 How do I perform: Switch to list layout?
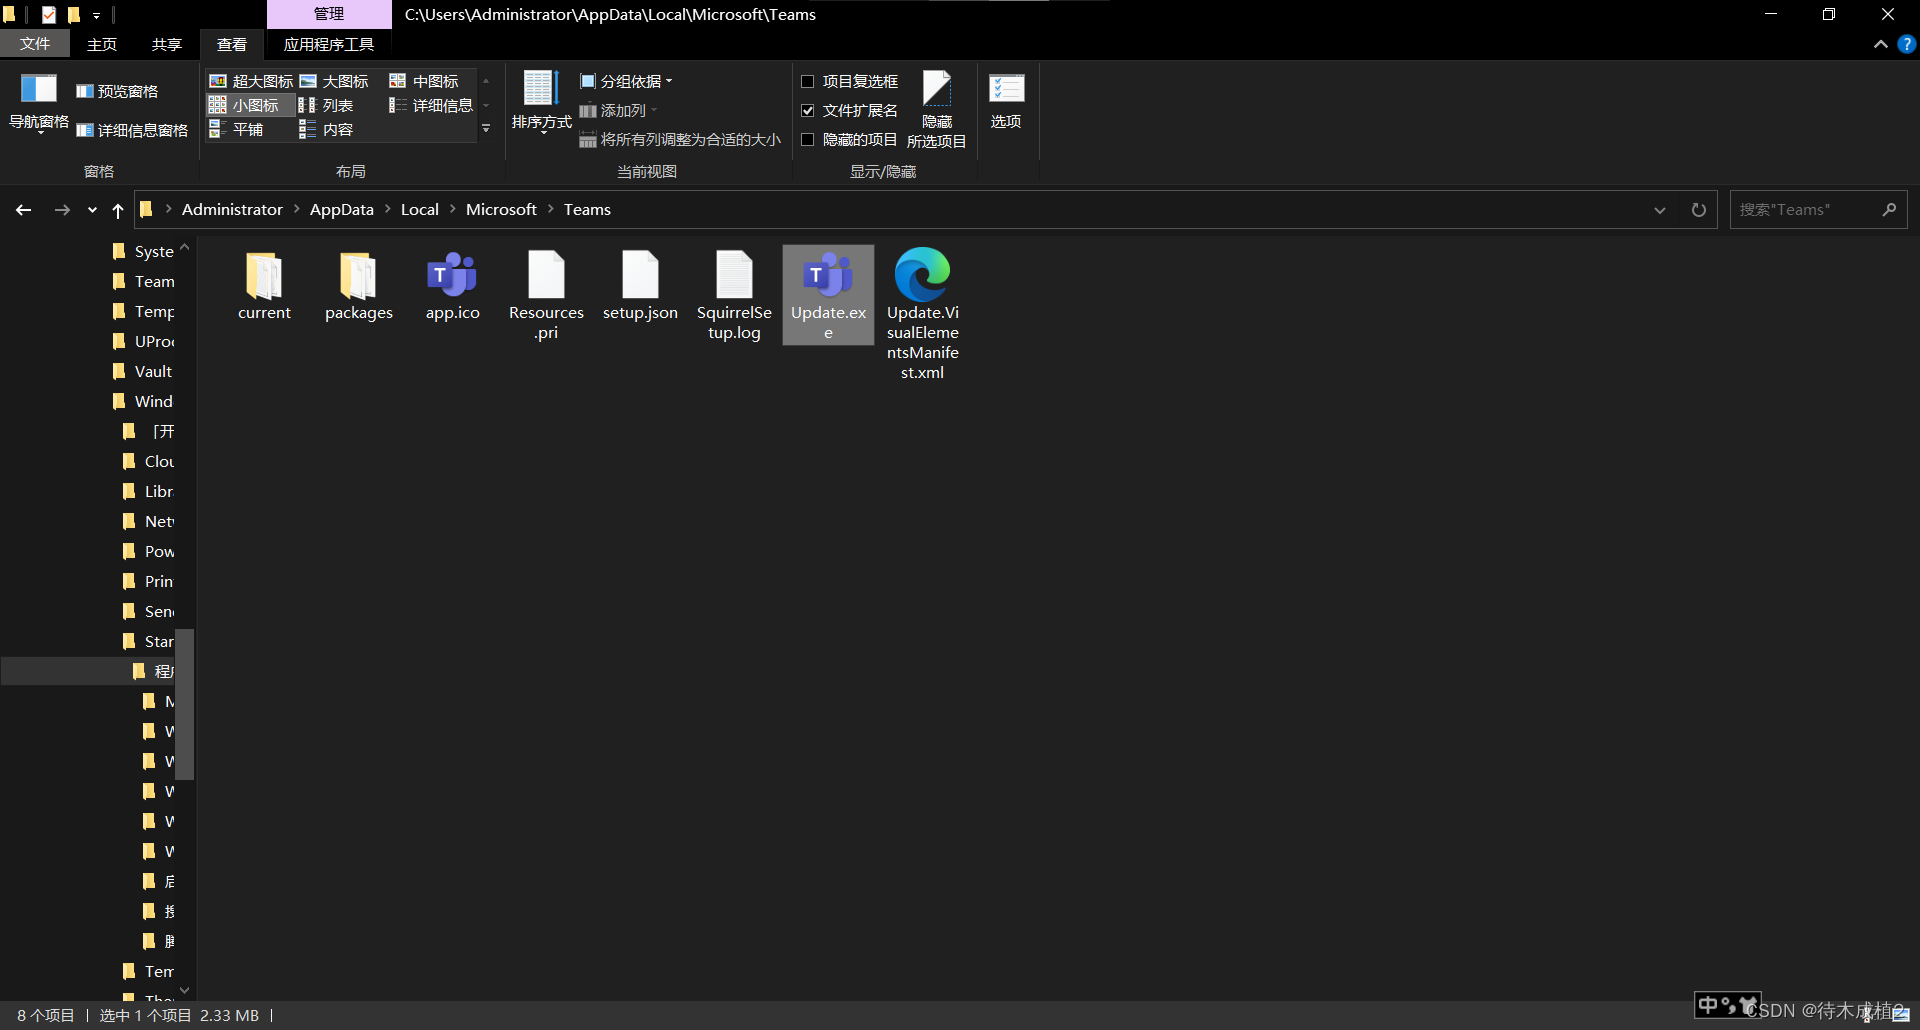(x=327, y=105)
